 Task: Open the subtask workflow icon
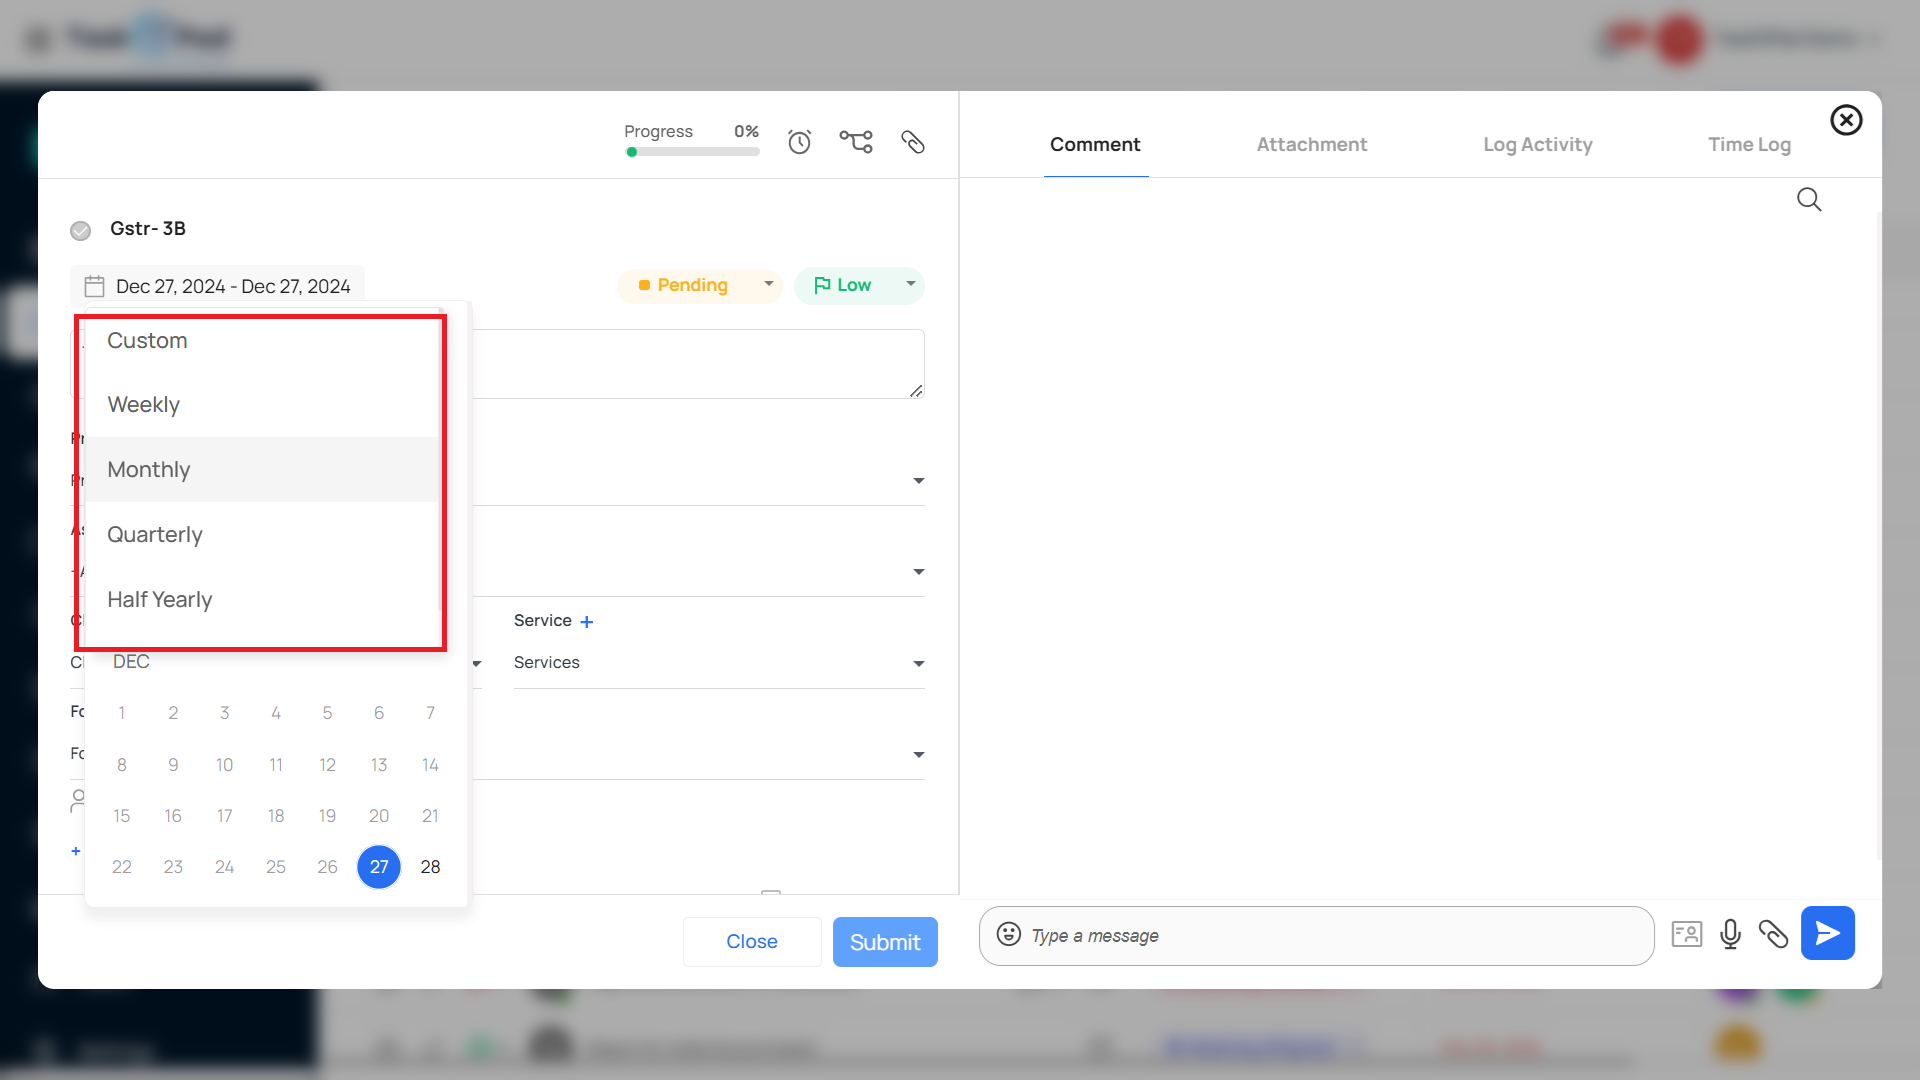[x=855, y=142]
